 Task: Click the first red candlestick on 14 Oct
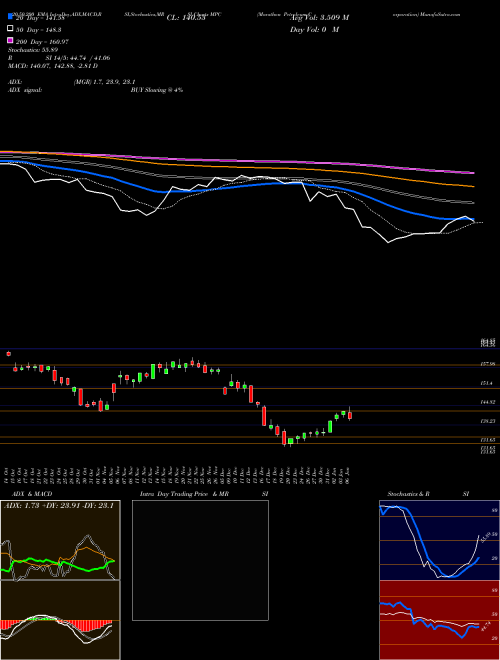tap(8, 354)
